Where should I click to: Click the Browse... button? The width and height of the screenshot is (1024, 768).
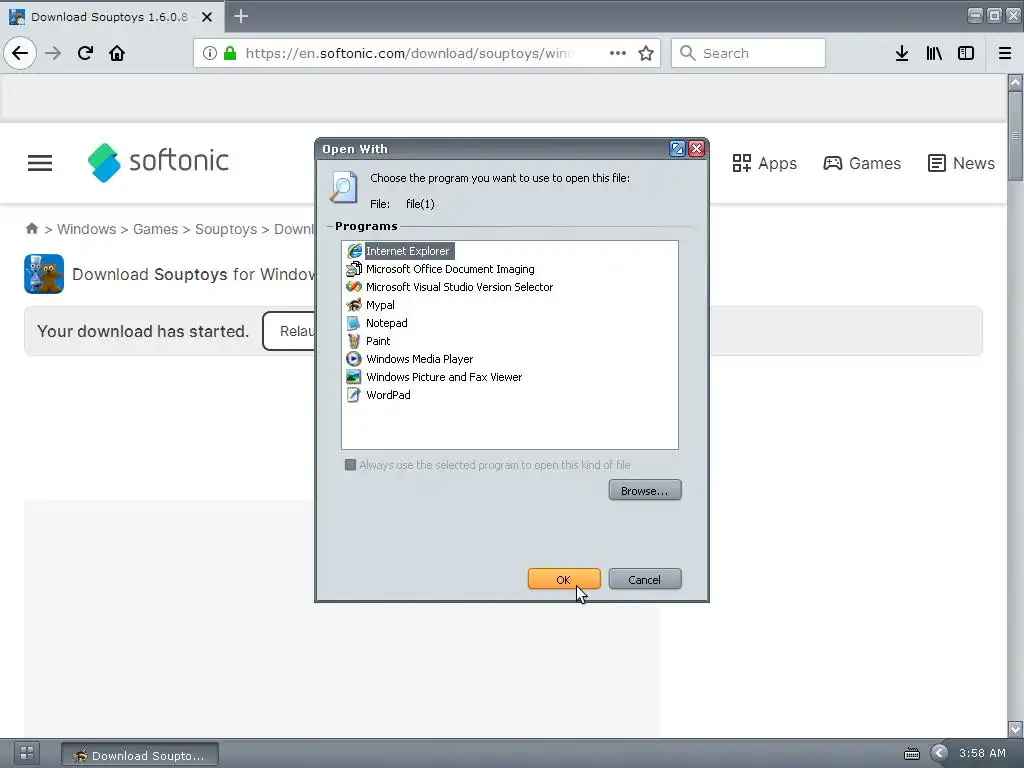645,490
